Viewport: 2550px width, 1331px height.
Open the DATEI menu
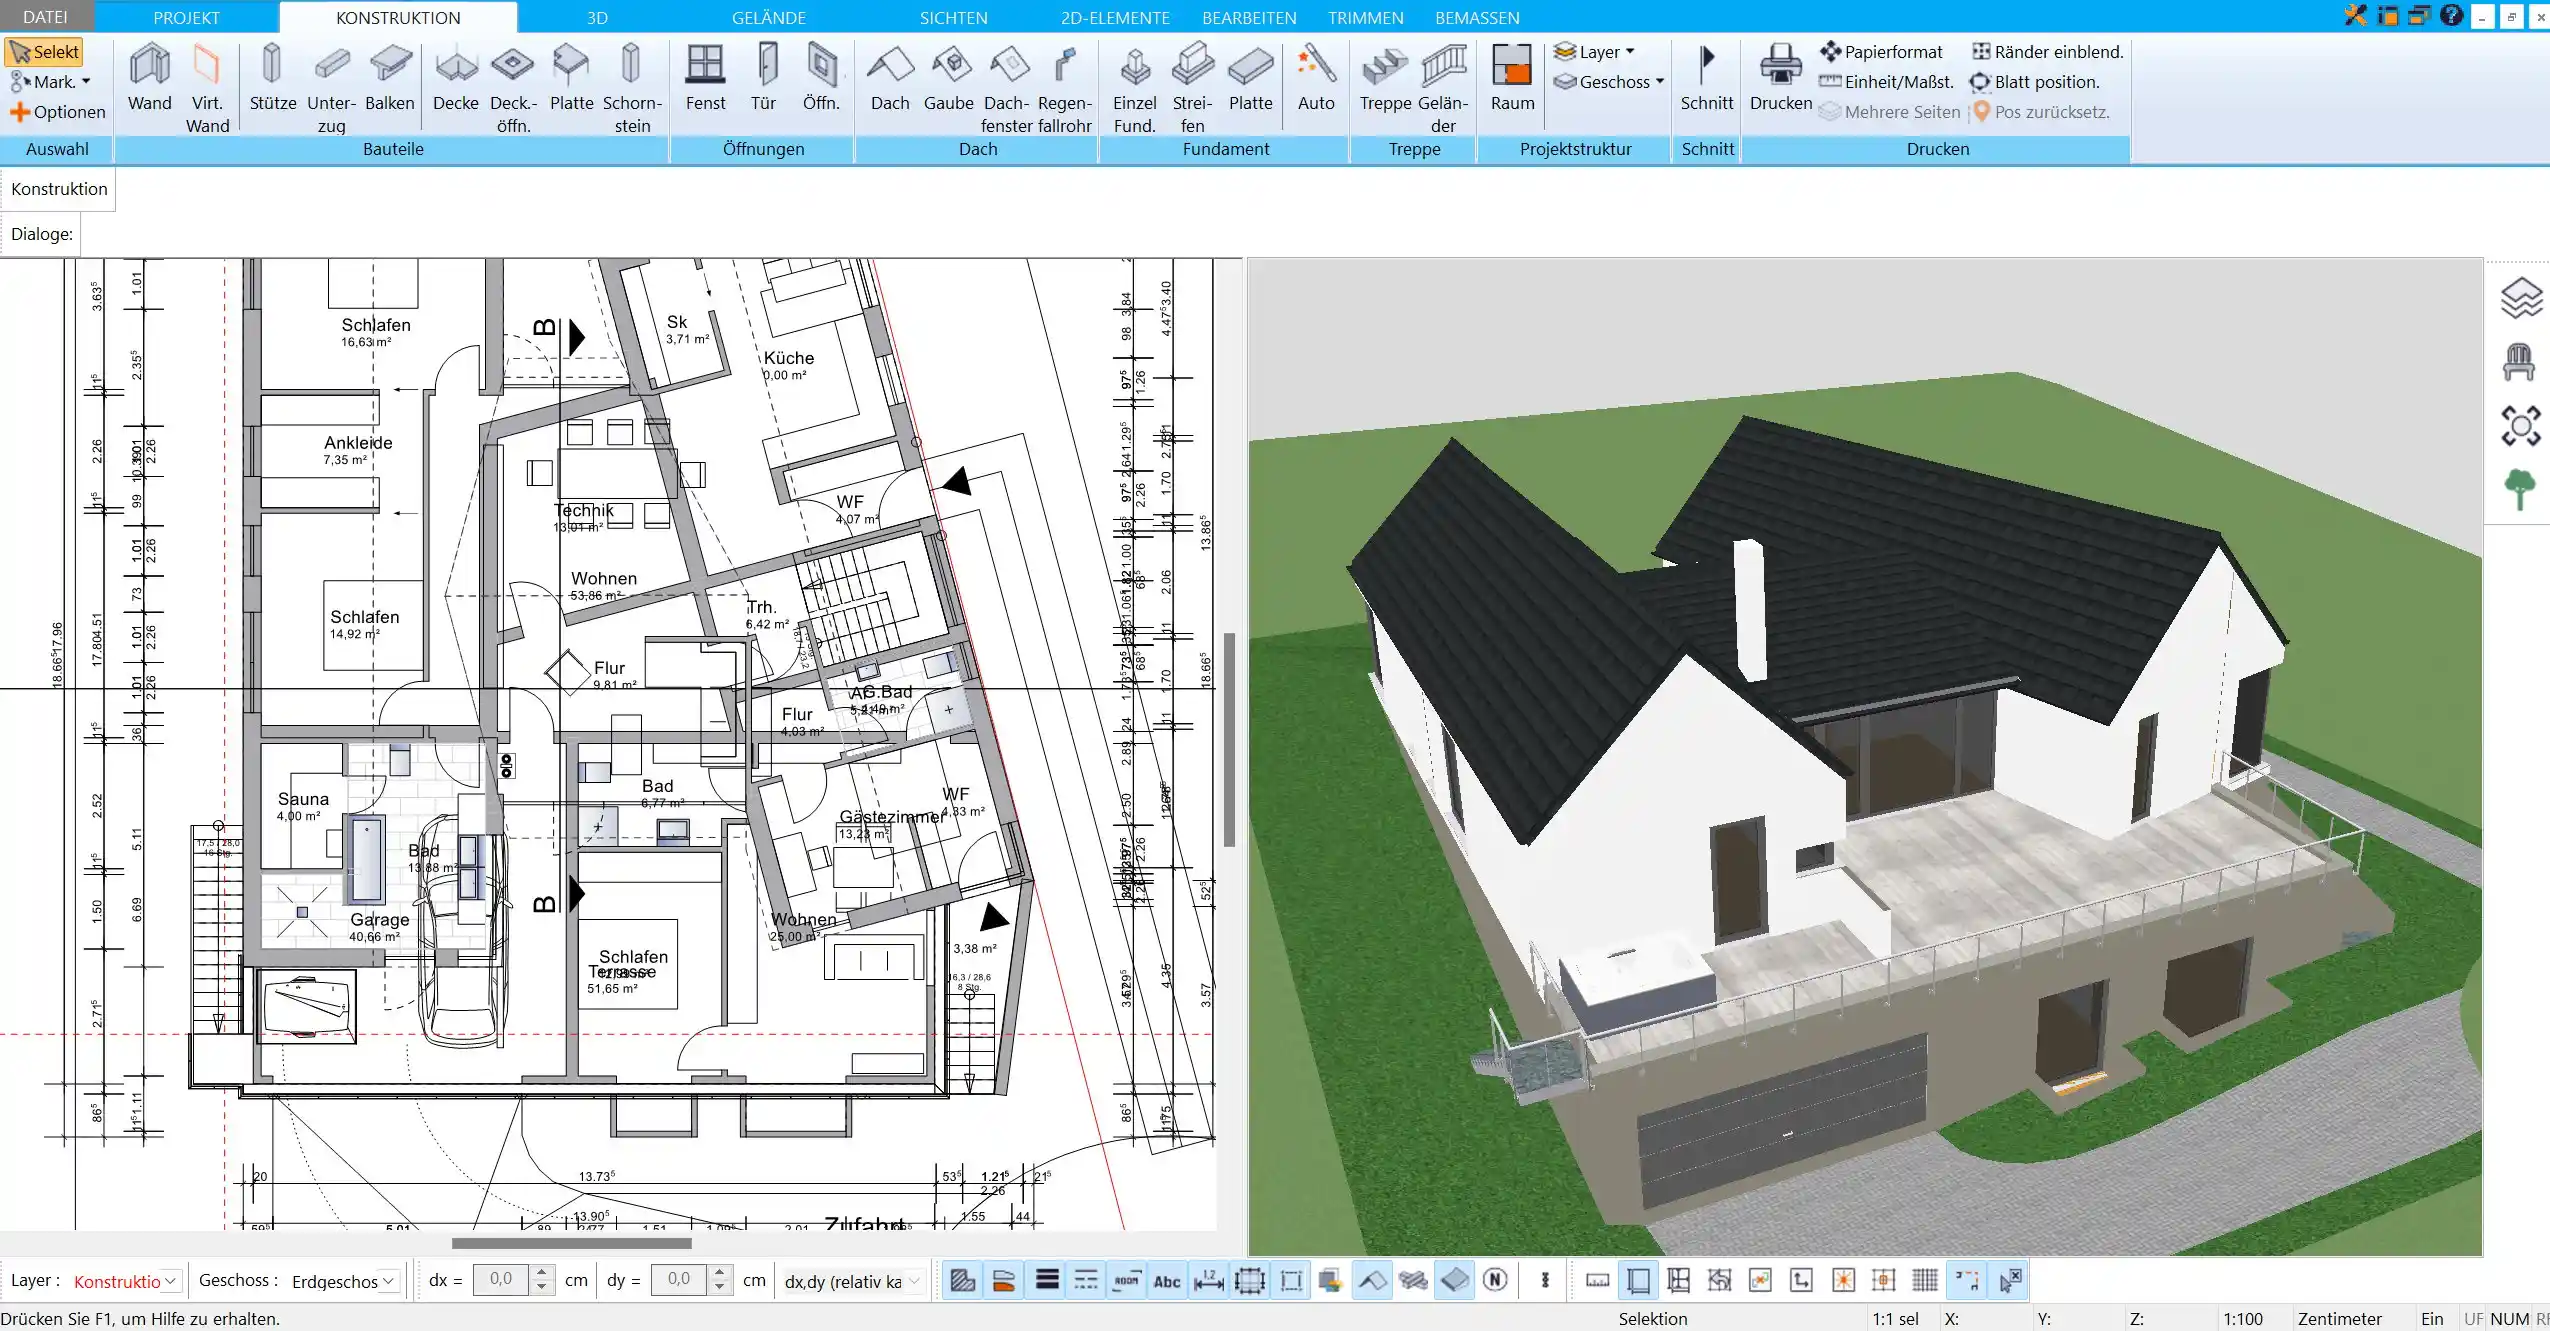(46, 17)
